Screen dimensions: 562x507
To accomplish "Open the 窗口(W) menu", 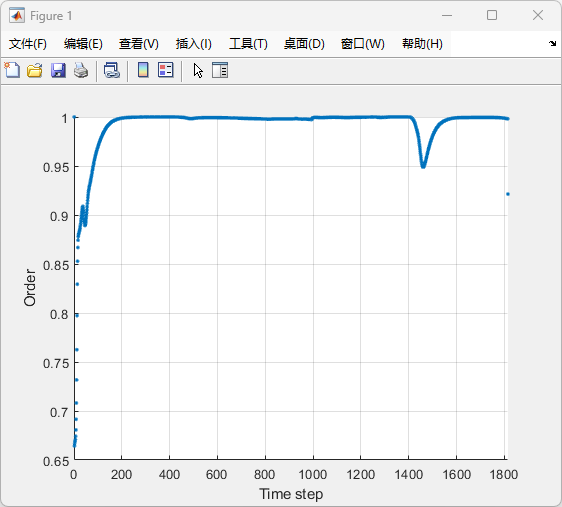I will (363, 44).
